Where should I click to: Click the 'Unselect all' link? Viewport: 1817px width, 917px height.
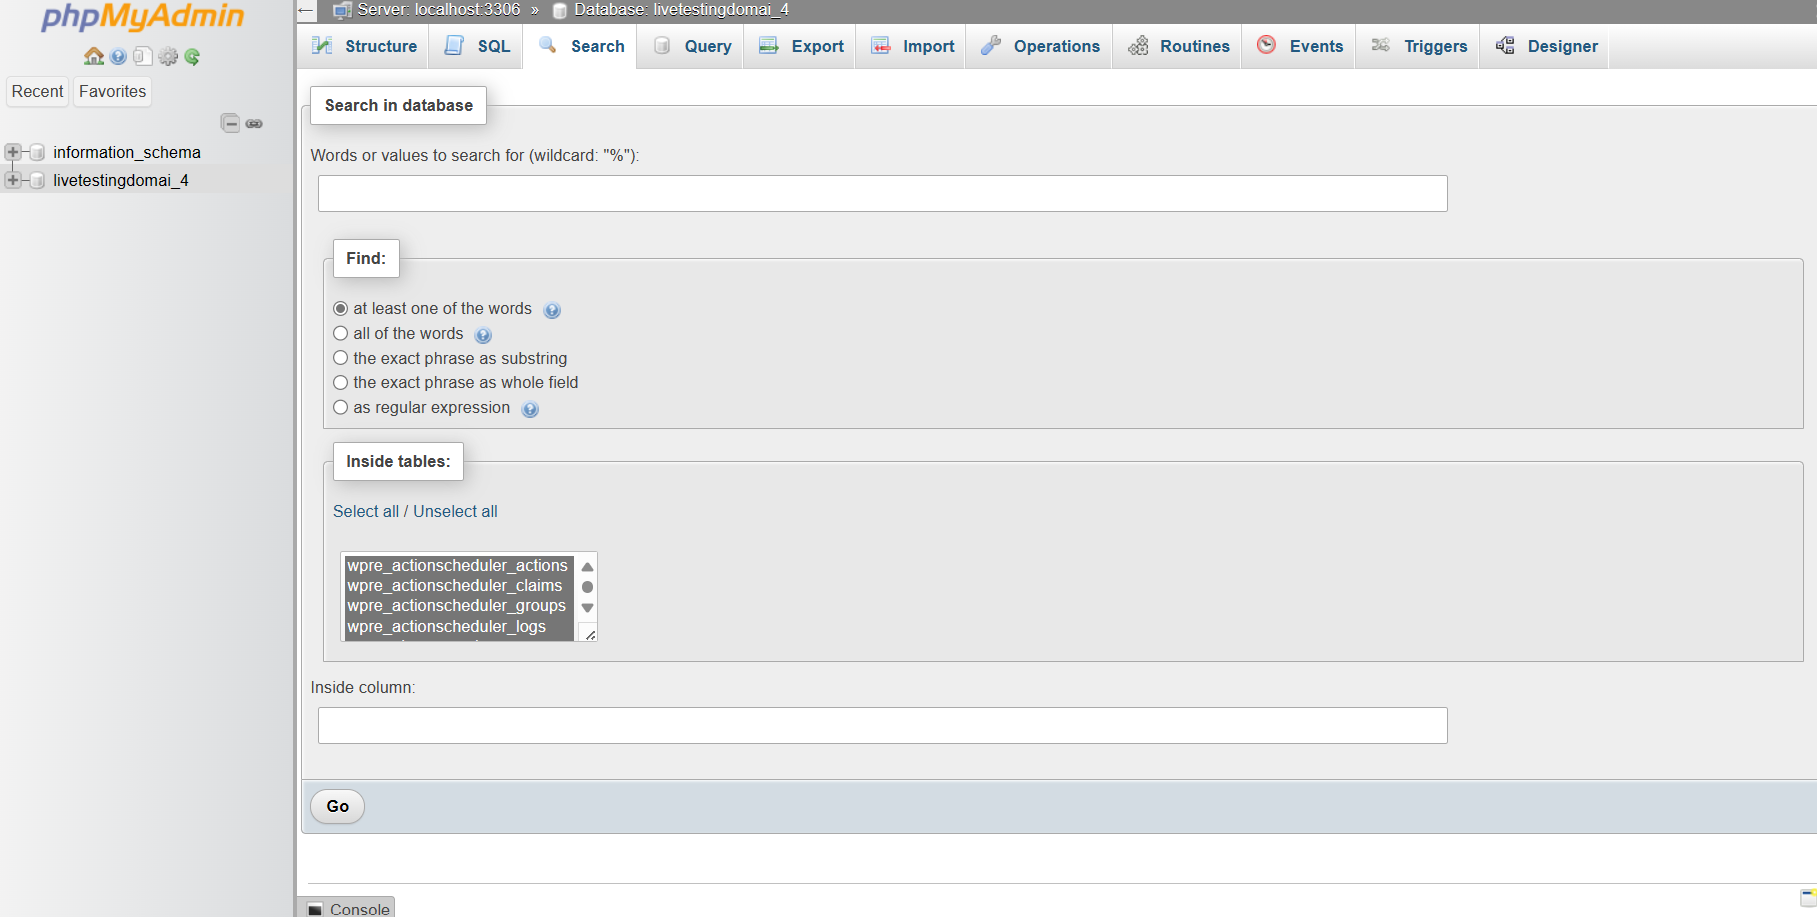[x=455, y=511]
